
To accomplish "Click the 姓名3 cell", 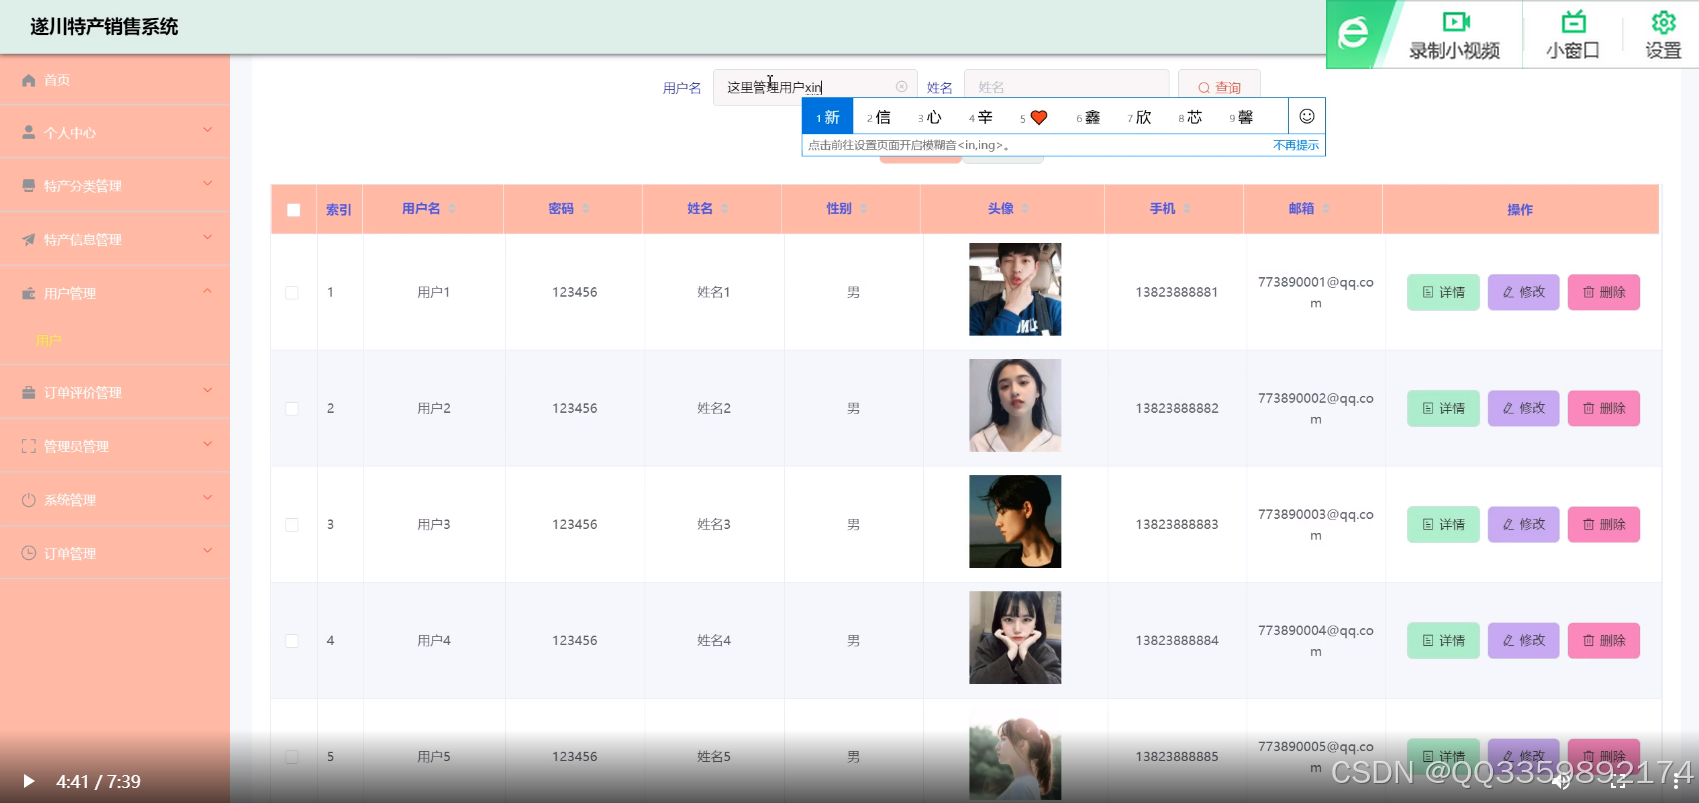I will click(x=714, y=524).
